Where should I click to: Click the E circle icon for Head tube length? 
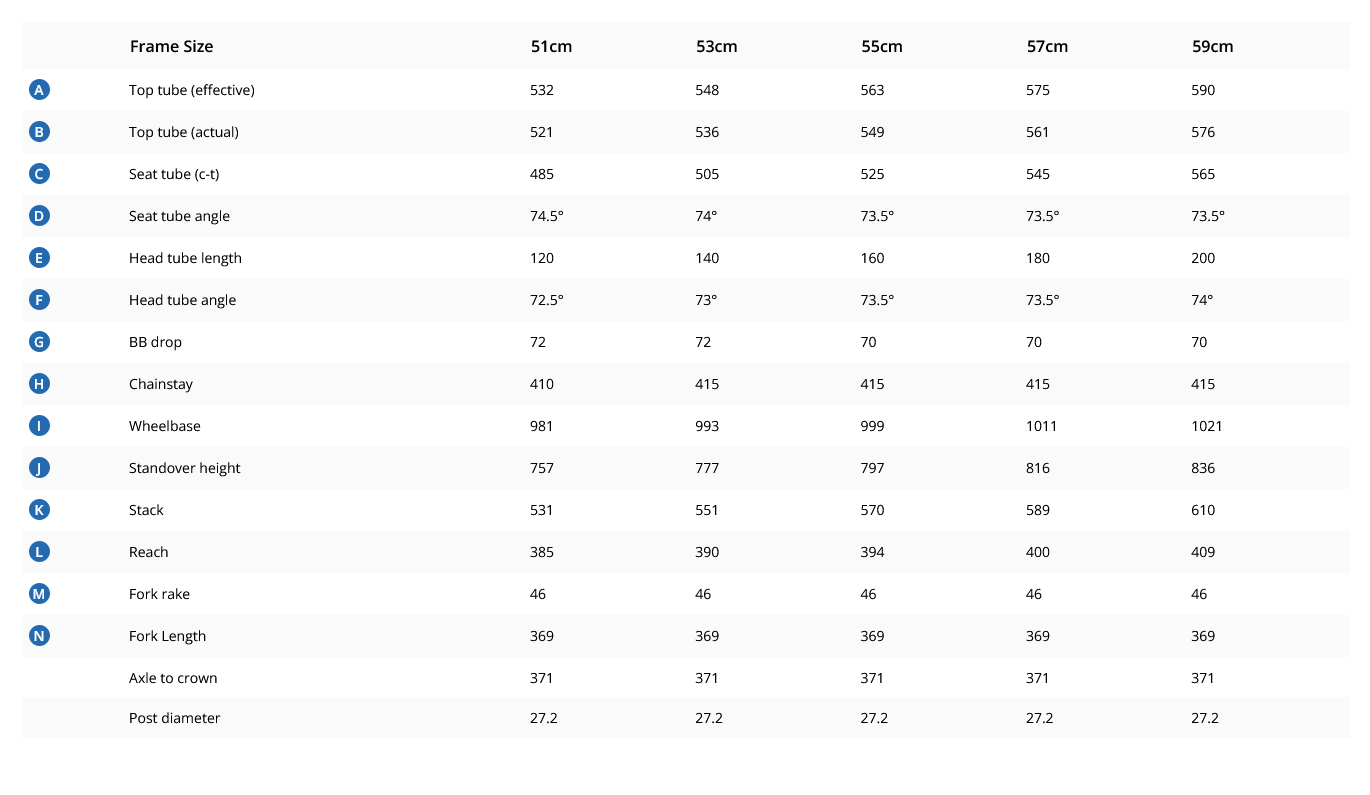pos(39,258)
